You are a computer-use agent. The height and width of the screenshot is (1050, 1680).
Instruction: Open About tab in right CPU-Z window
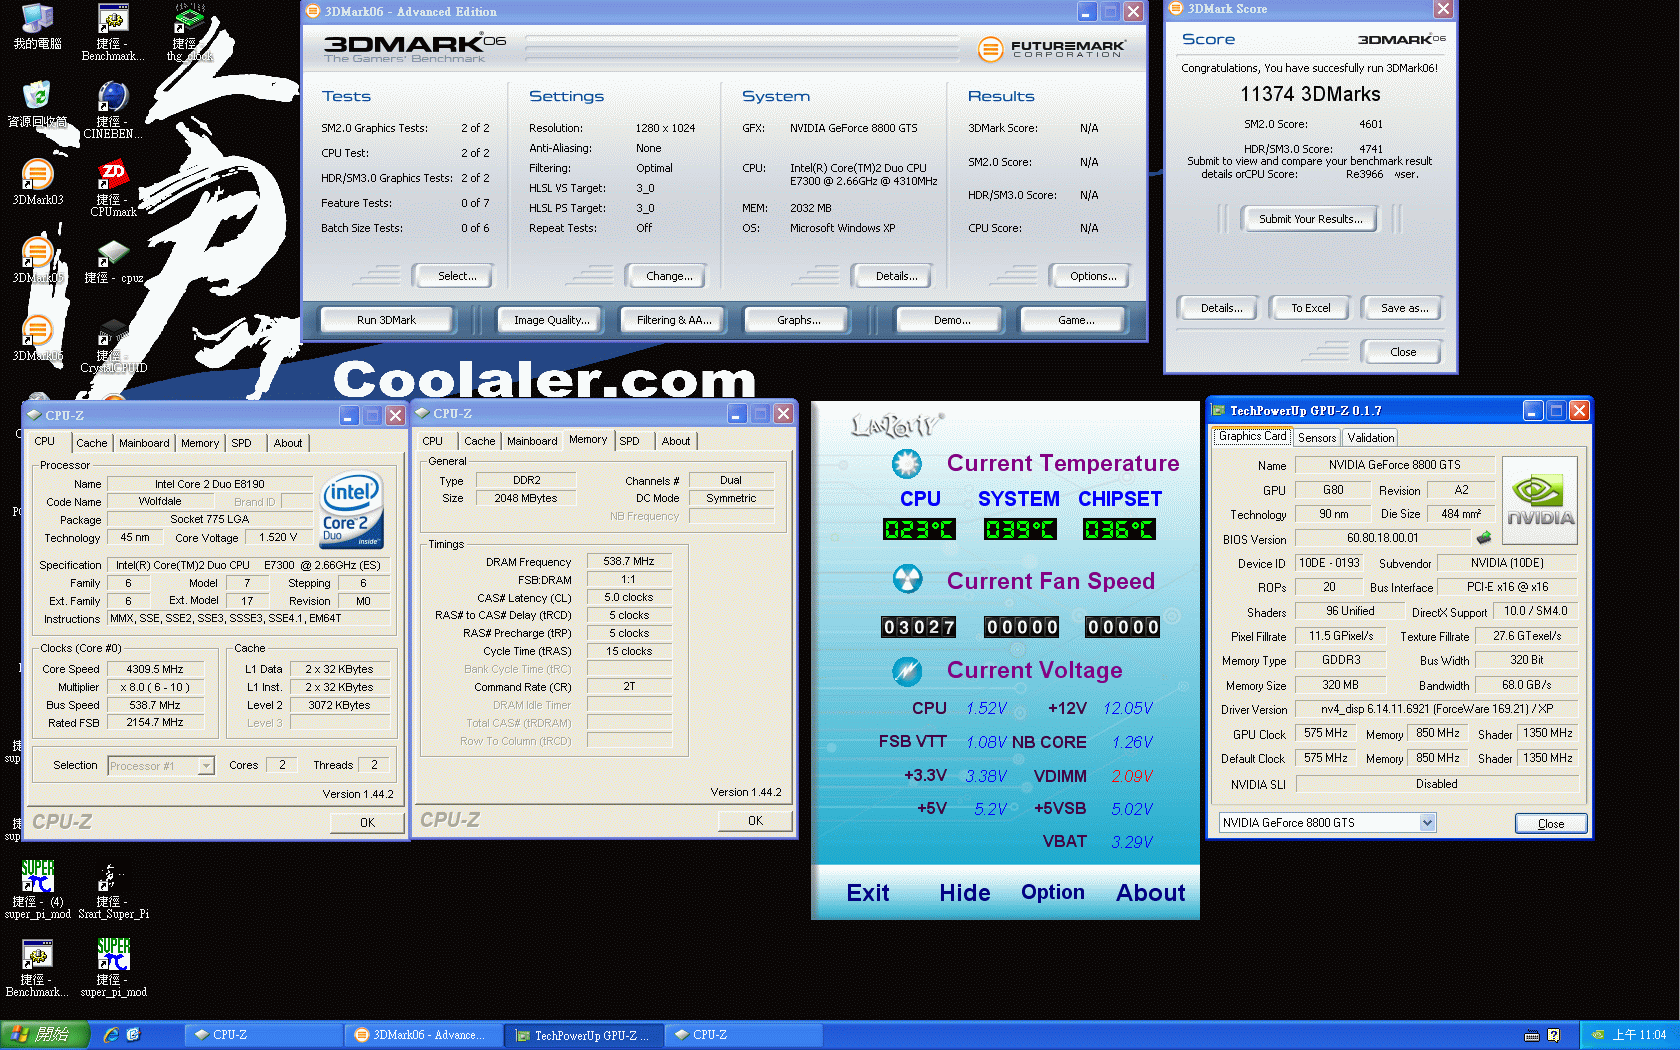pos(676,441)
